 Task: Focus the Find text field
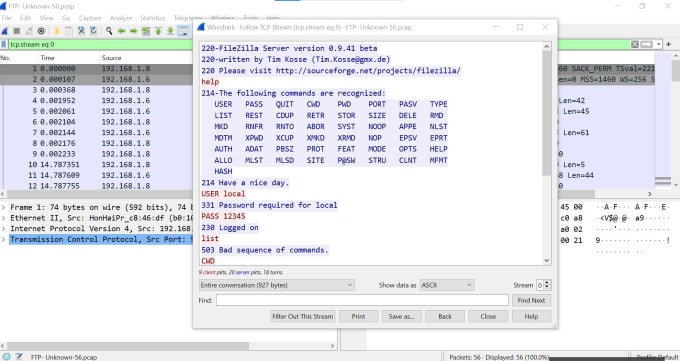362,300
